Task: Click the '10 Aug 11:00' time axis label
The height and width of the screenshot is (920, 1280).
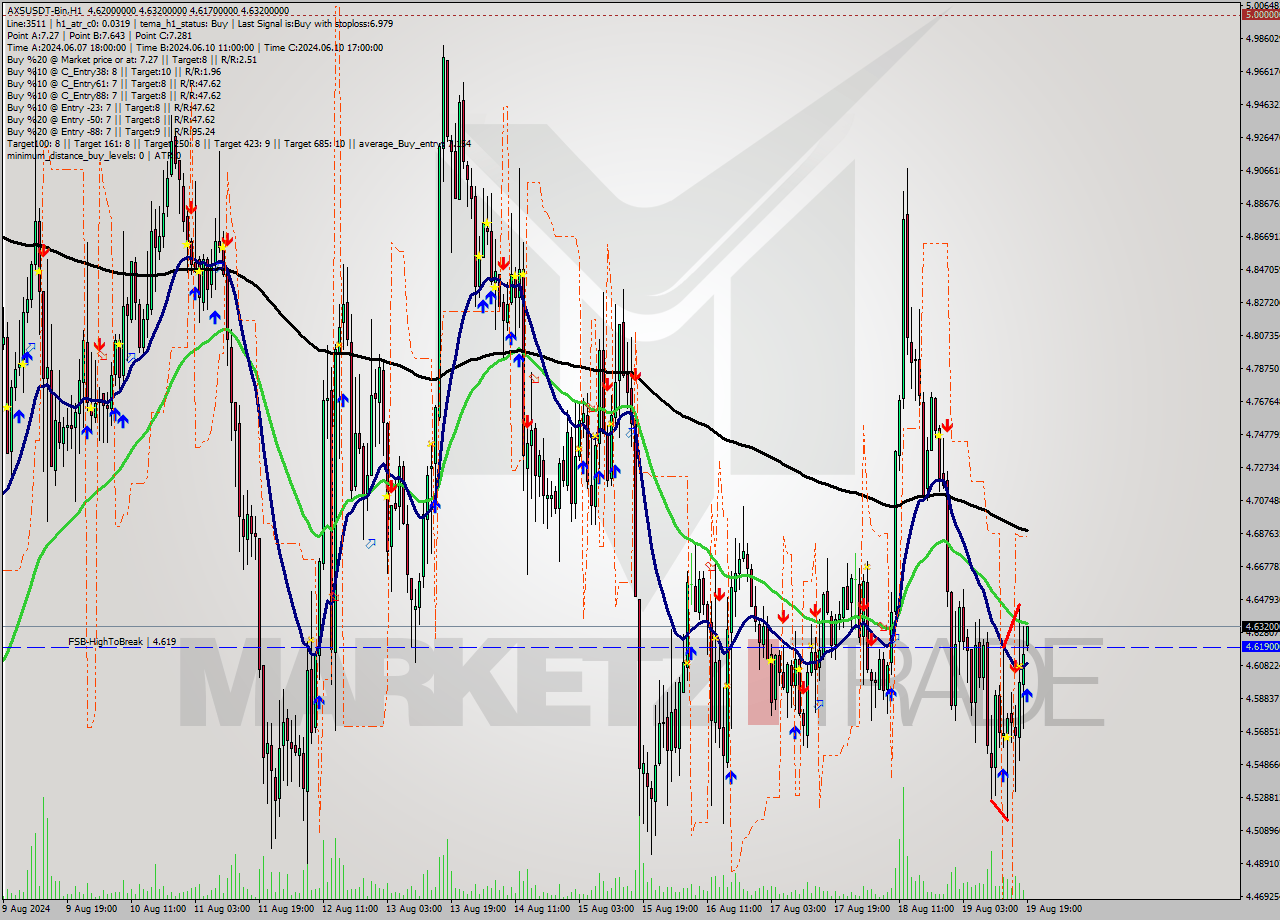Action: point(156,909)
